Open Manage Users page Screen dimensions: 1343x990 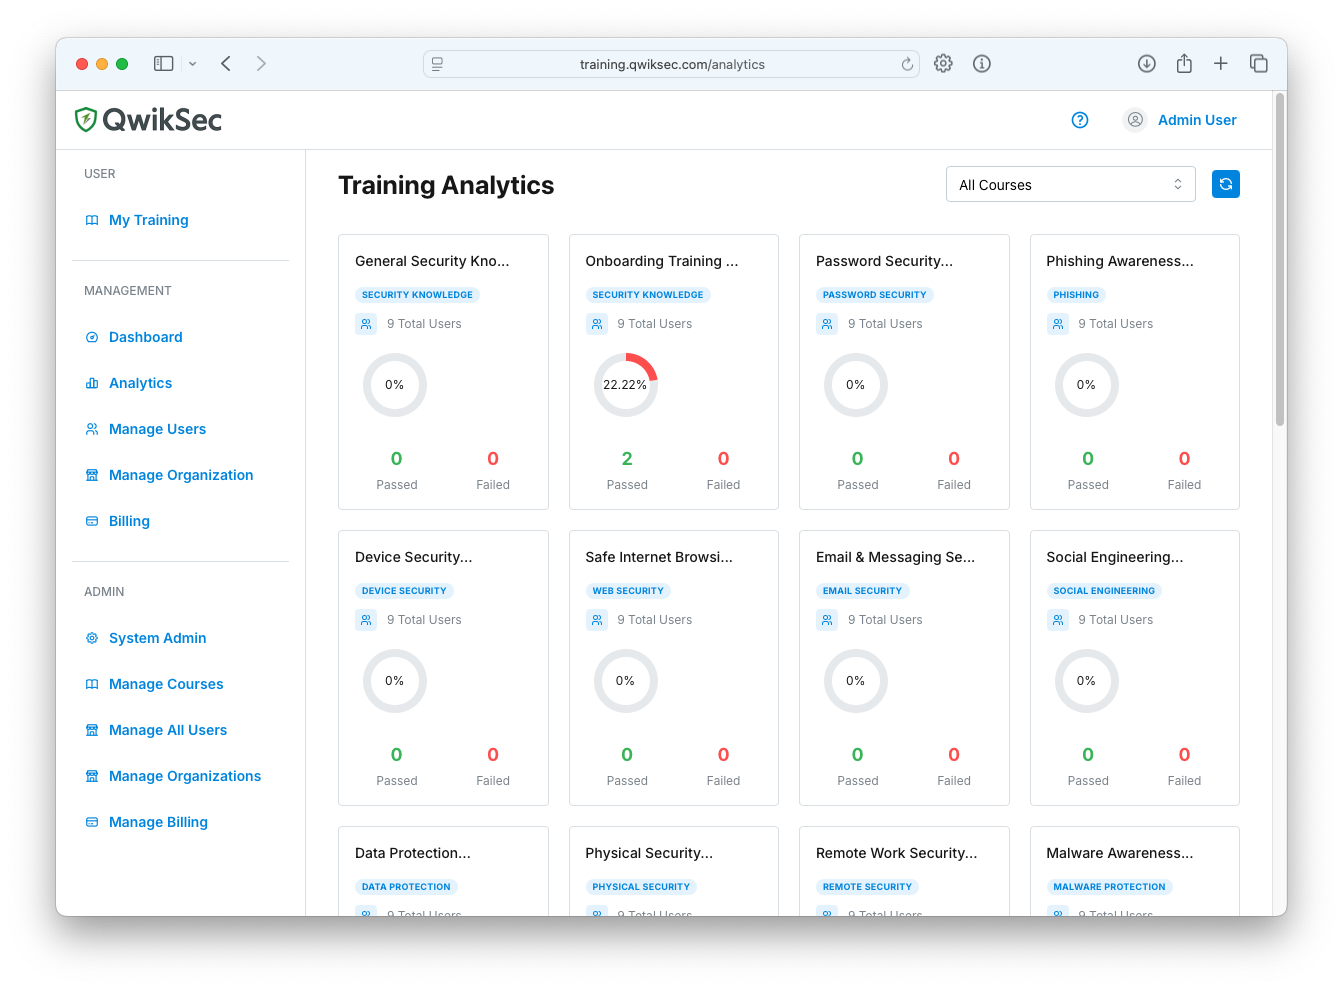158,429
